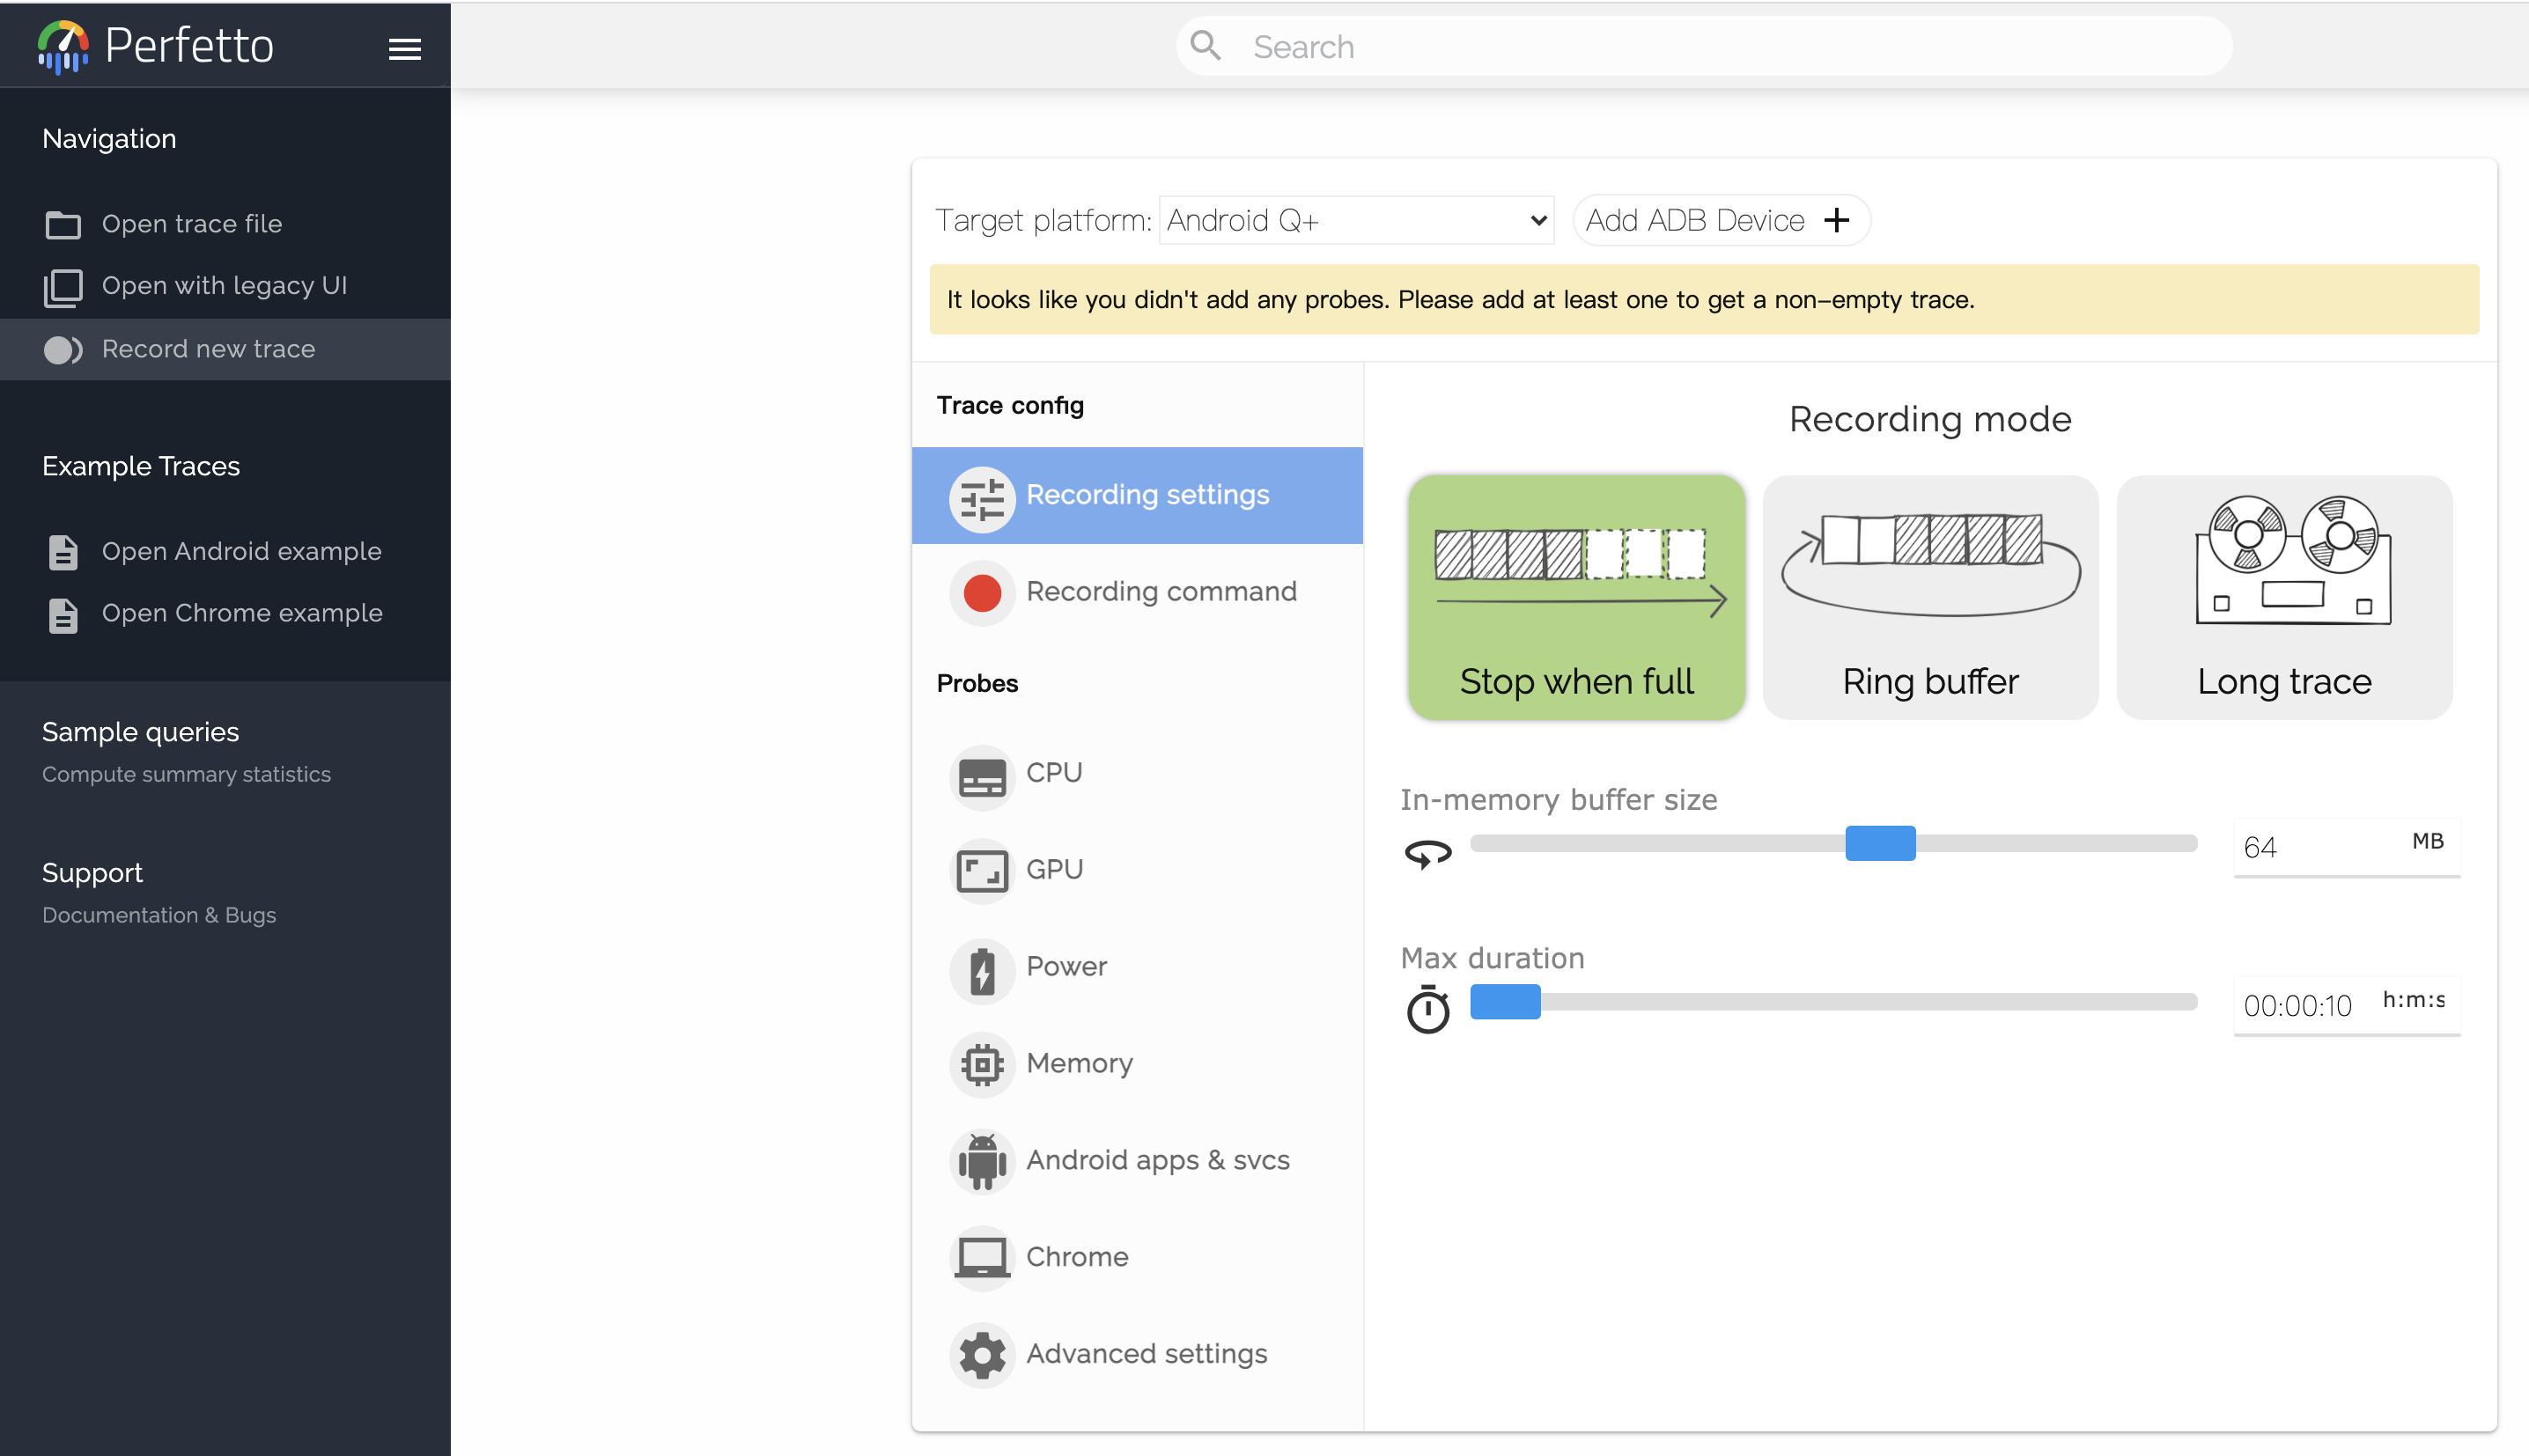Open the Recording command section
The image size is (2529, 1456).
pyautogui.click(x=1137, y=592)
